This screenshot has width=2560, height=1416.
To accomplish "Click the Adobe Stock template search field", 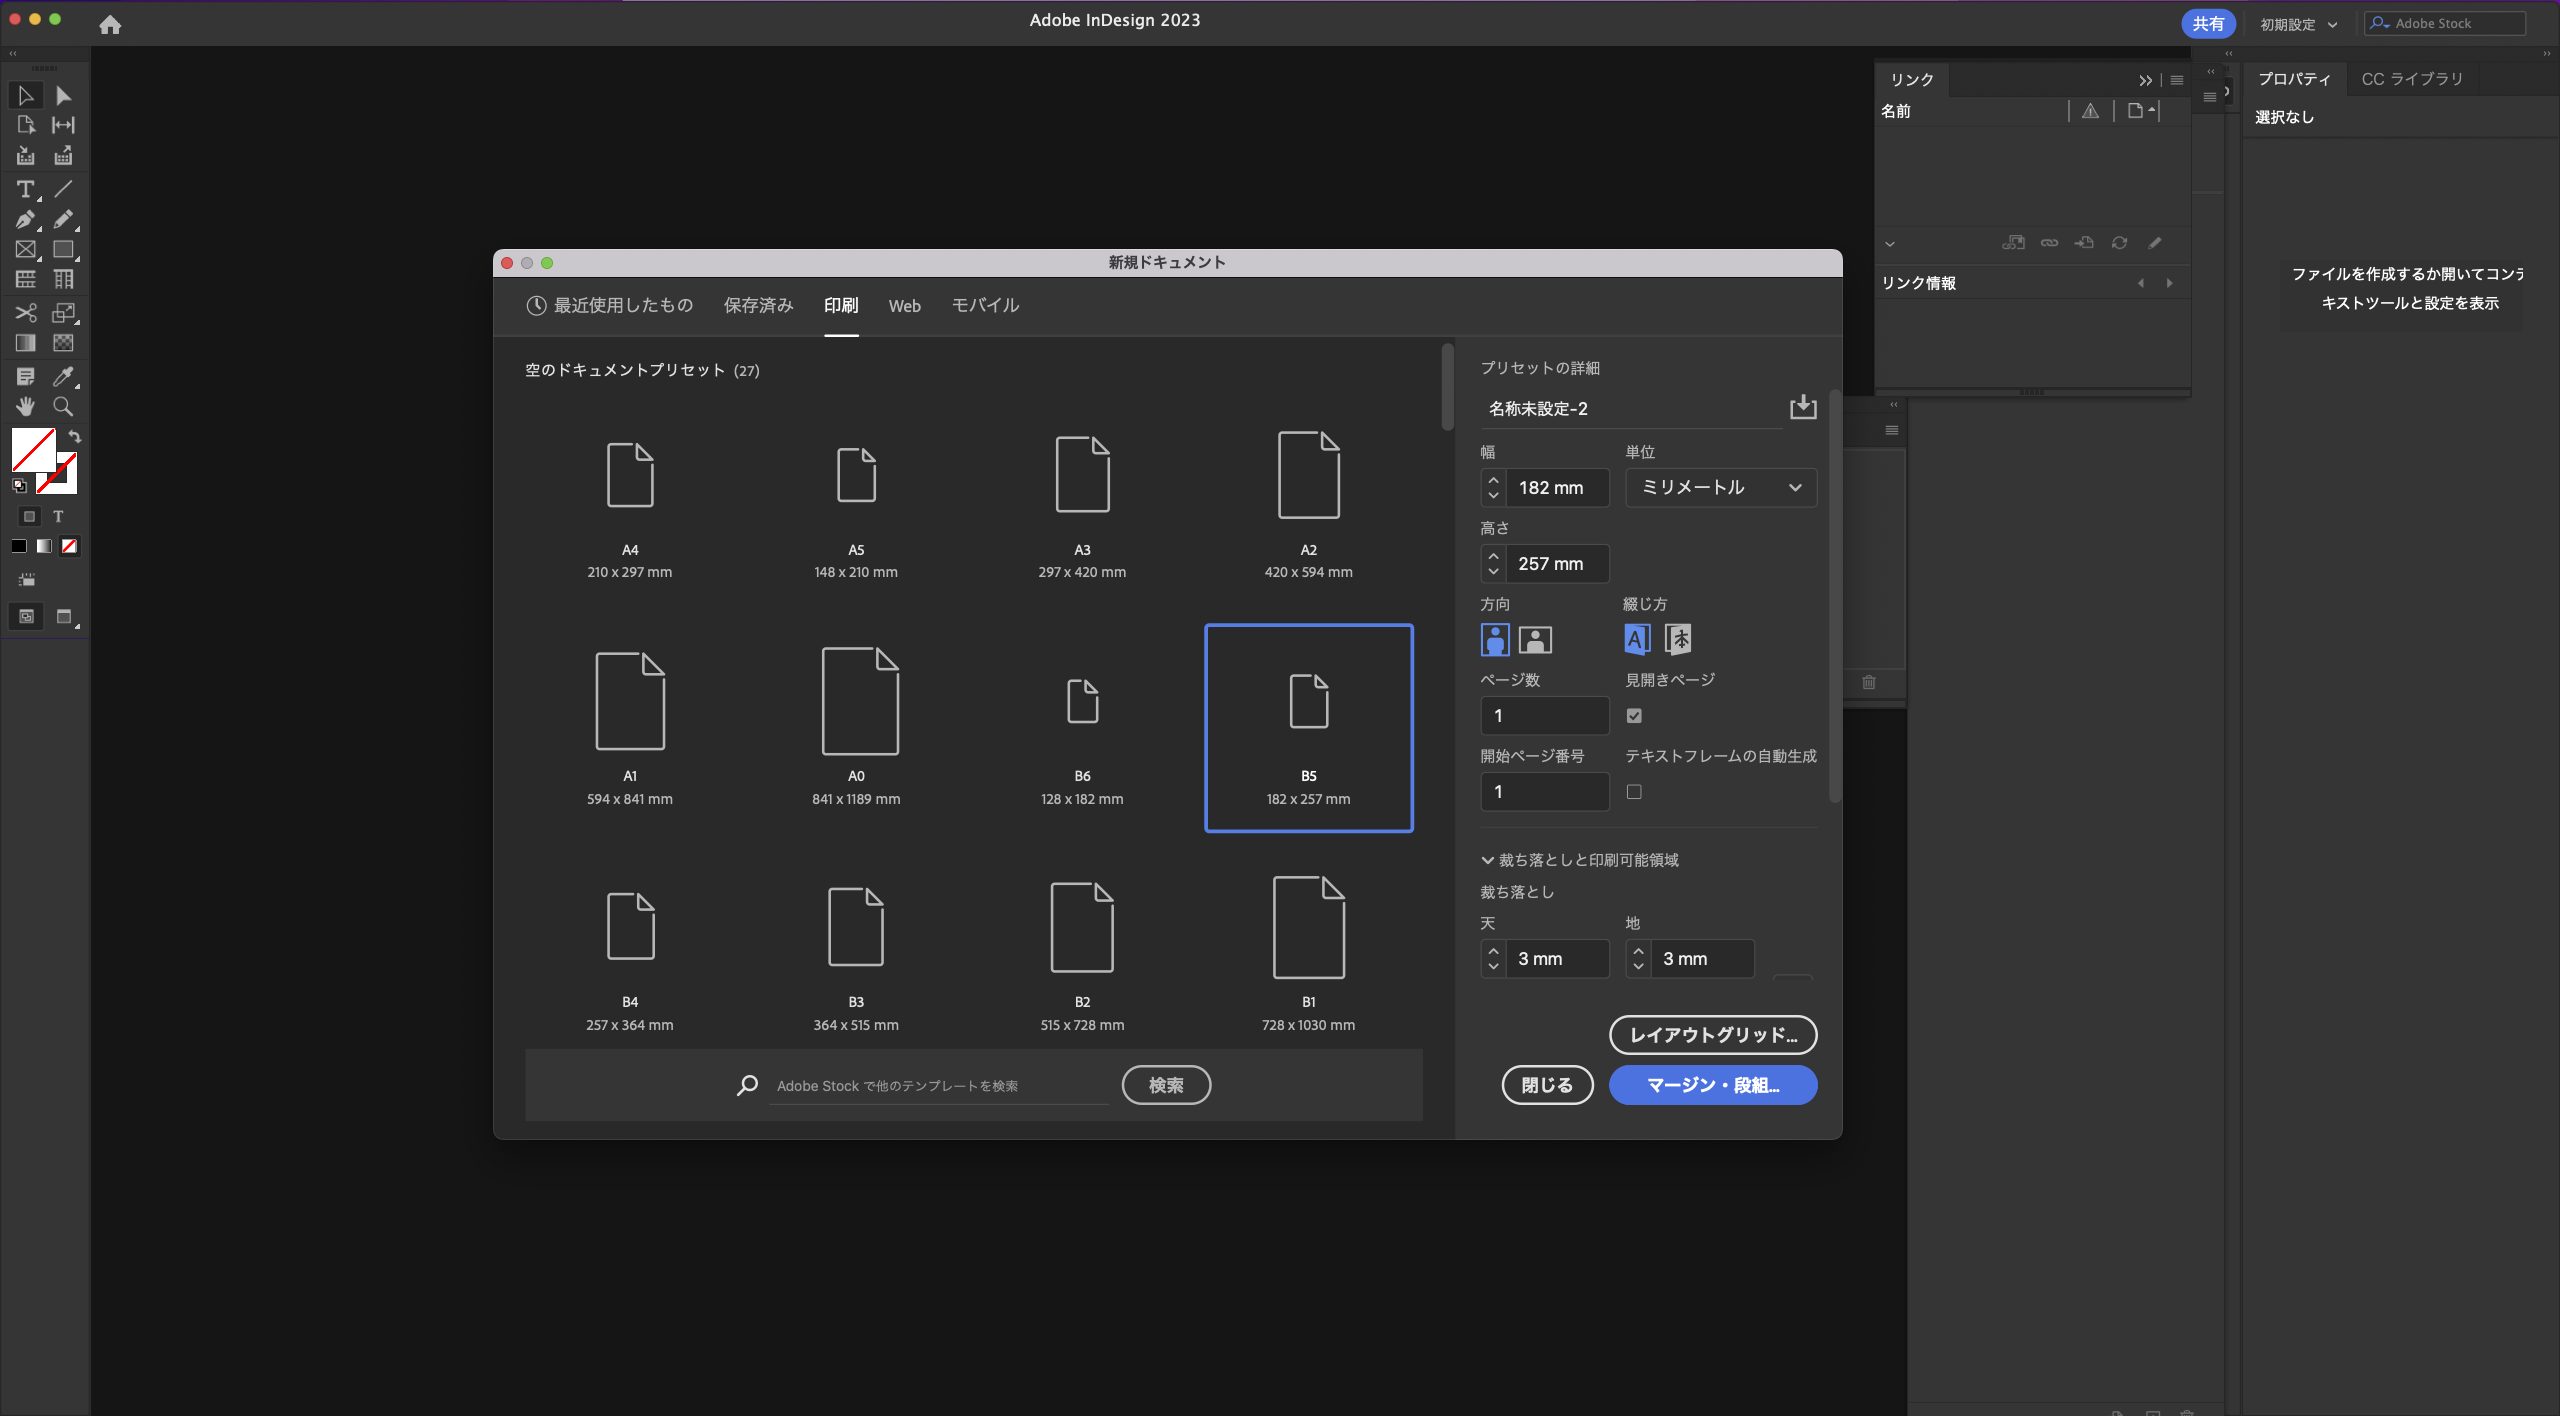I will tap(940, 1086).
